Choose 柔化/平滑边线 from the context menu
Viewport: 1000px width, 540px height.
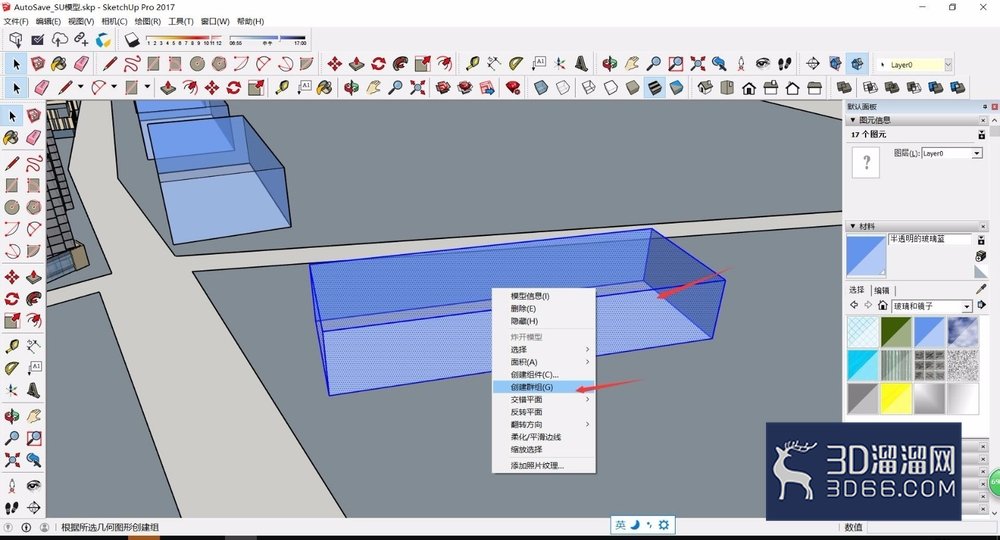pos(543,437)
